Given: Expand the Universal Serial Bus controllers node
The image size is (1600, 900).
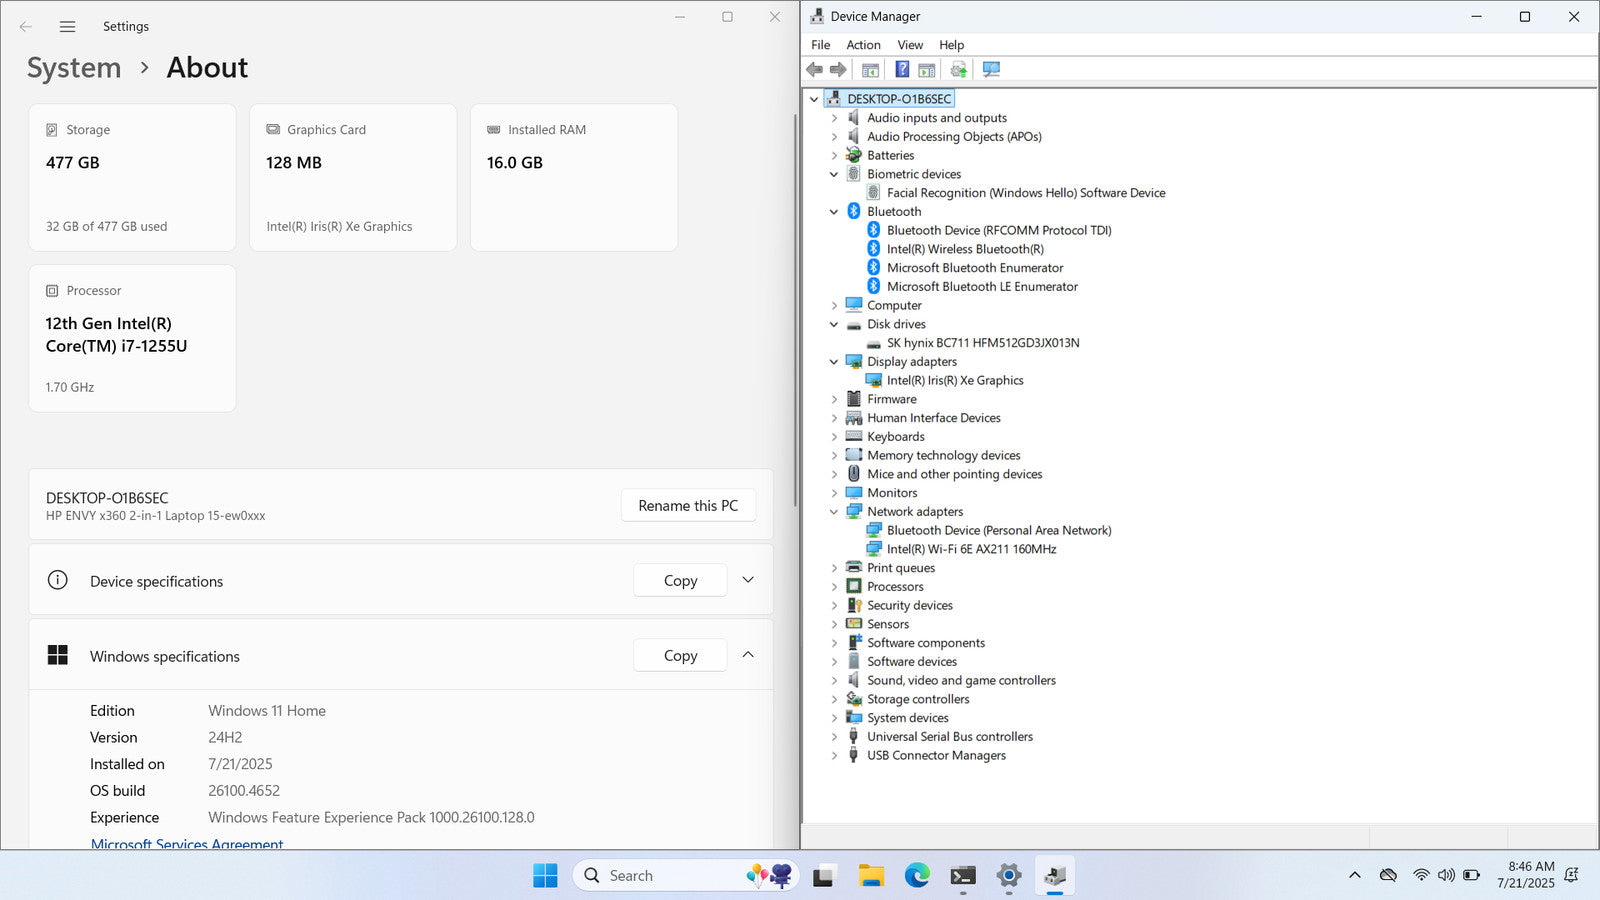Looking at the screenshot, I should [x=834, y=737].
